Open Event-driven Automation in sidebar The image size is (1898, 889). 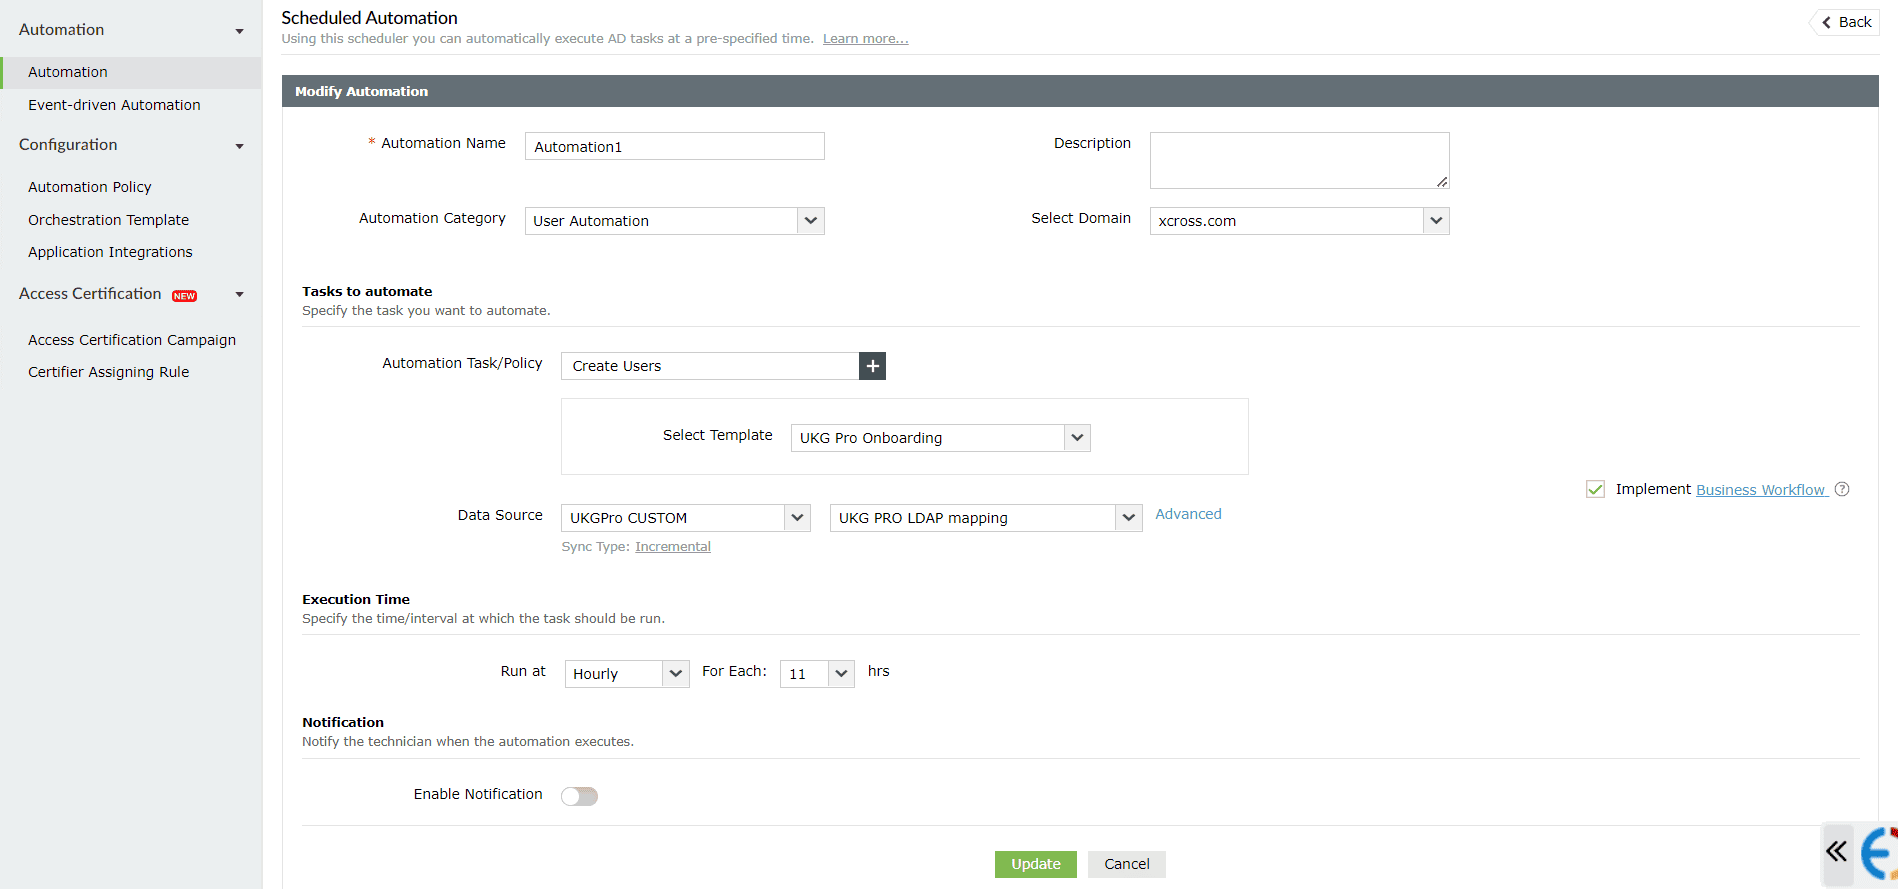tap(114, 105)
